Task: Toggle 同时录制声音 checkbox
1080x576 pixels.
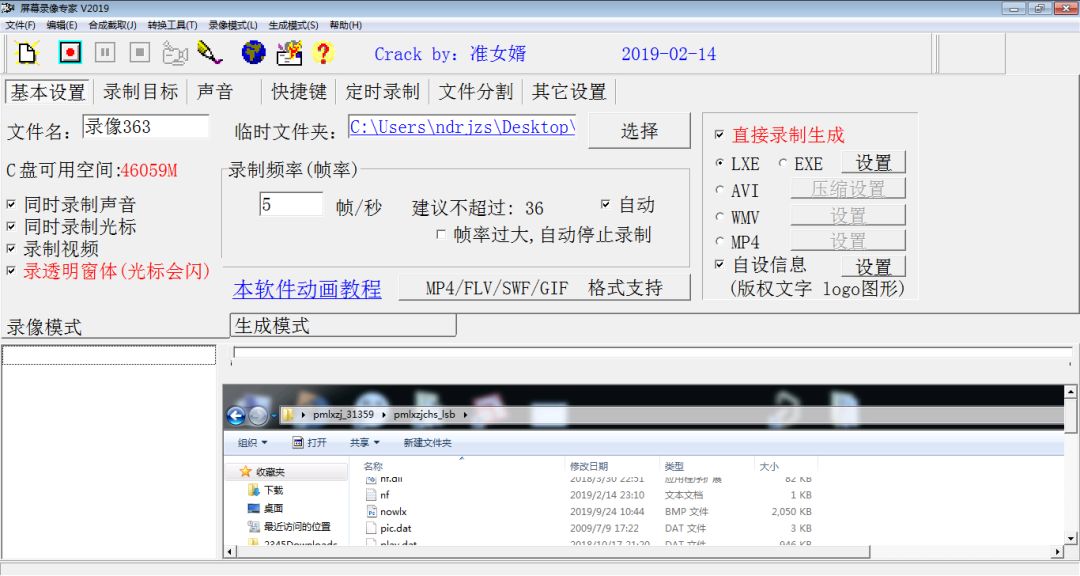Action: coord(10,204)
